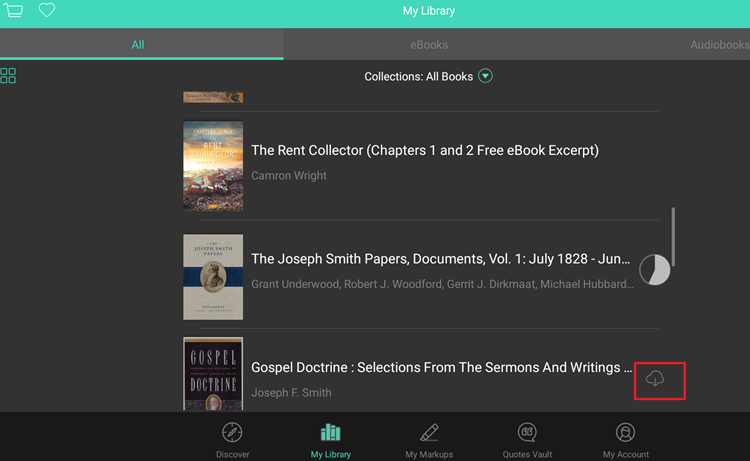Screen dimensions: 750x461
Task: Open The Rent Collector cover thumbnail
Action: (x=213, y=166)
